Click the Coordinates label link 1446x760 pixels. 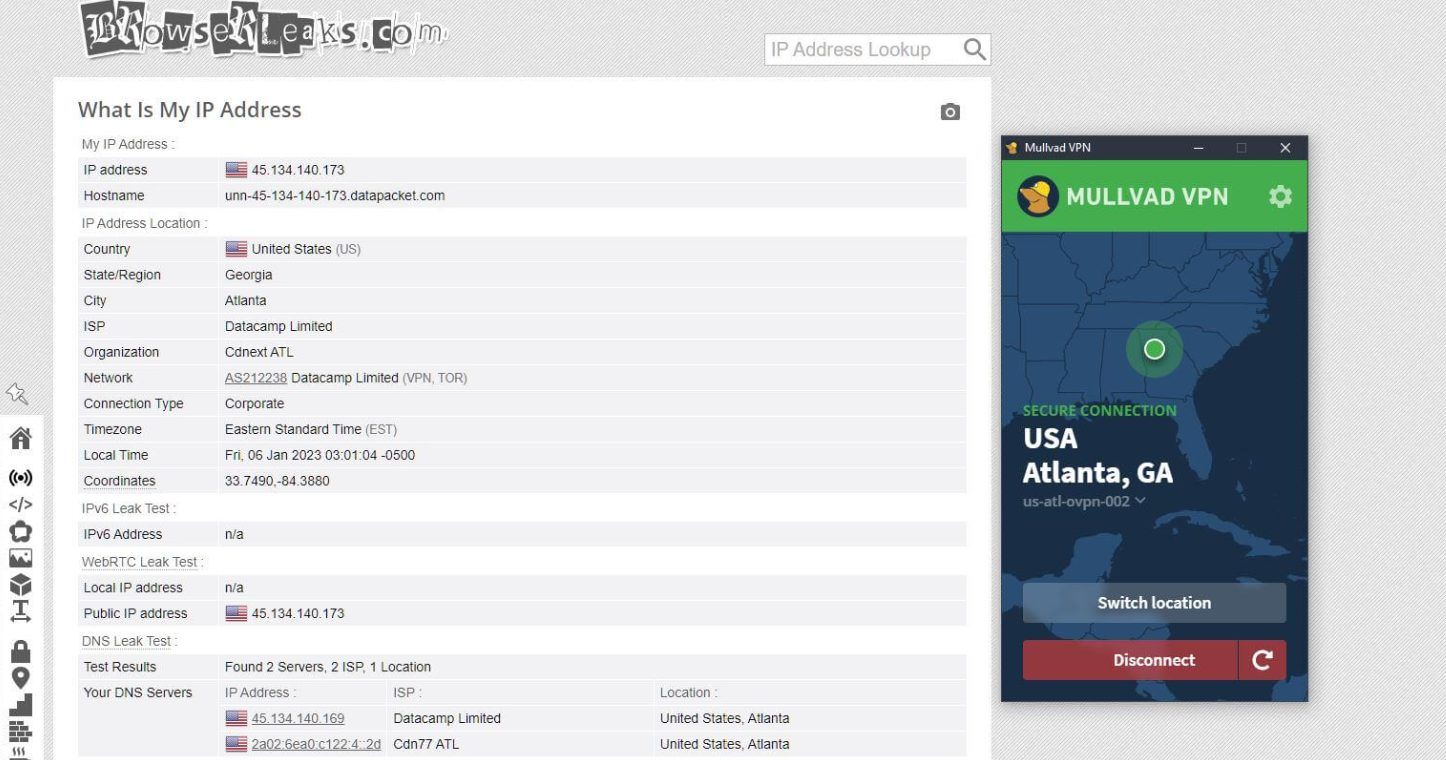click(119, 481)
